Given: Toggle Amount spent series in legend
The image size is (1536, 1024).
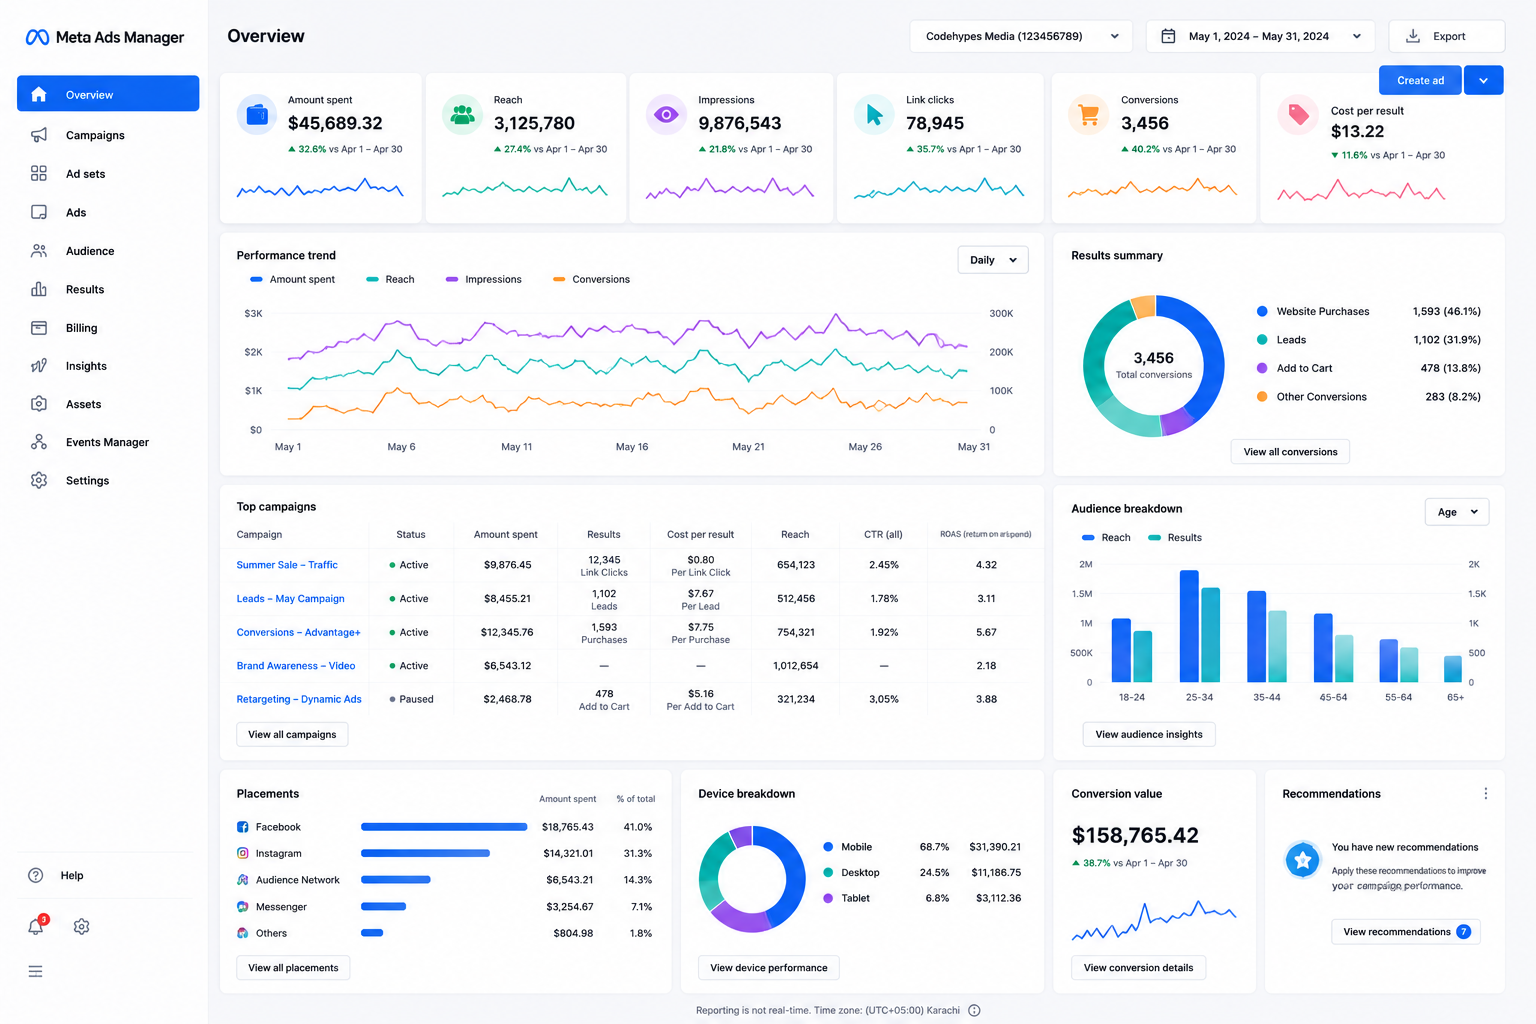Looking at the screenshot, I should pos(292,279).
